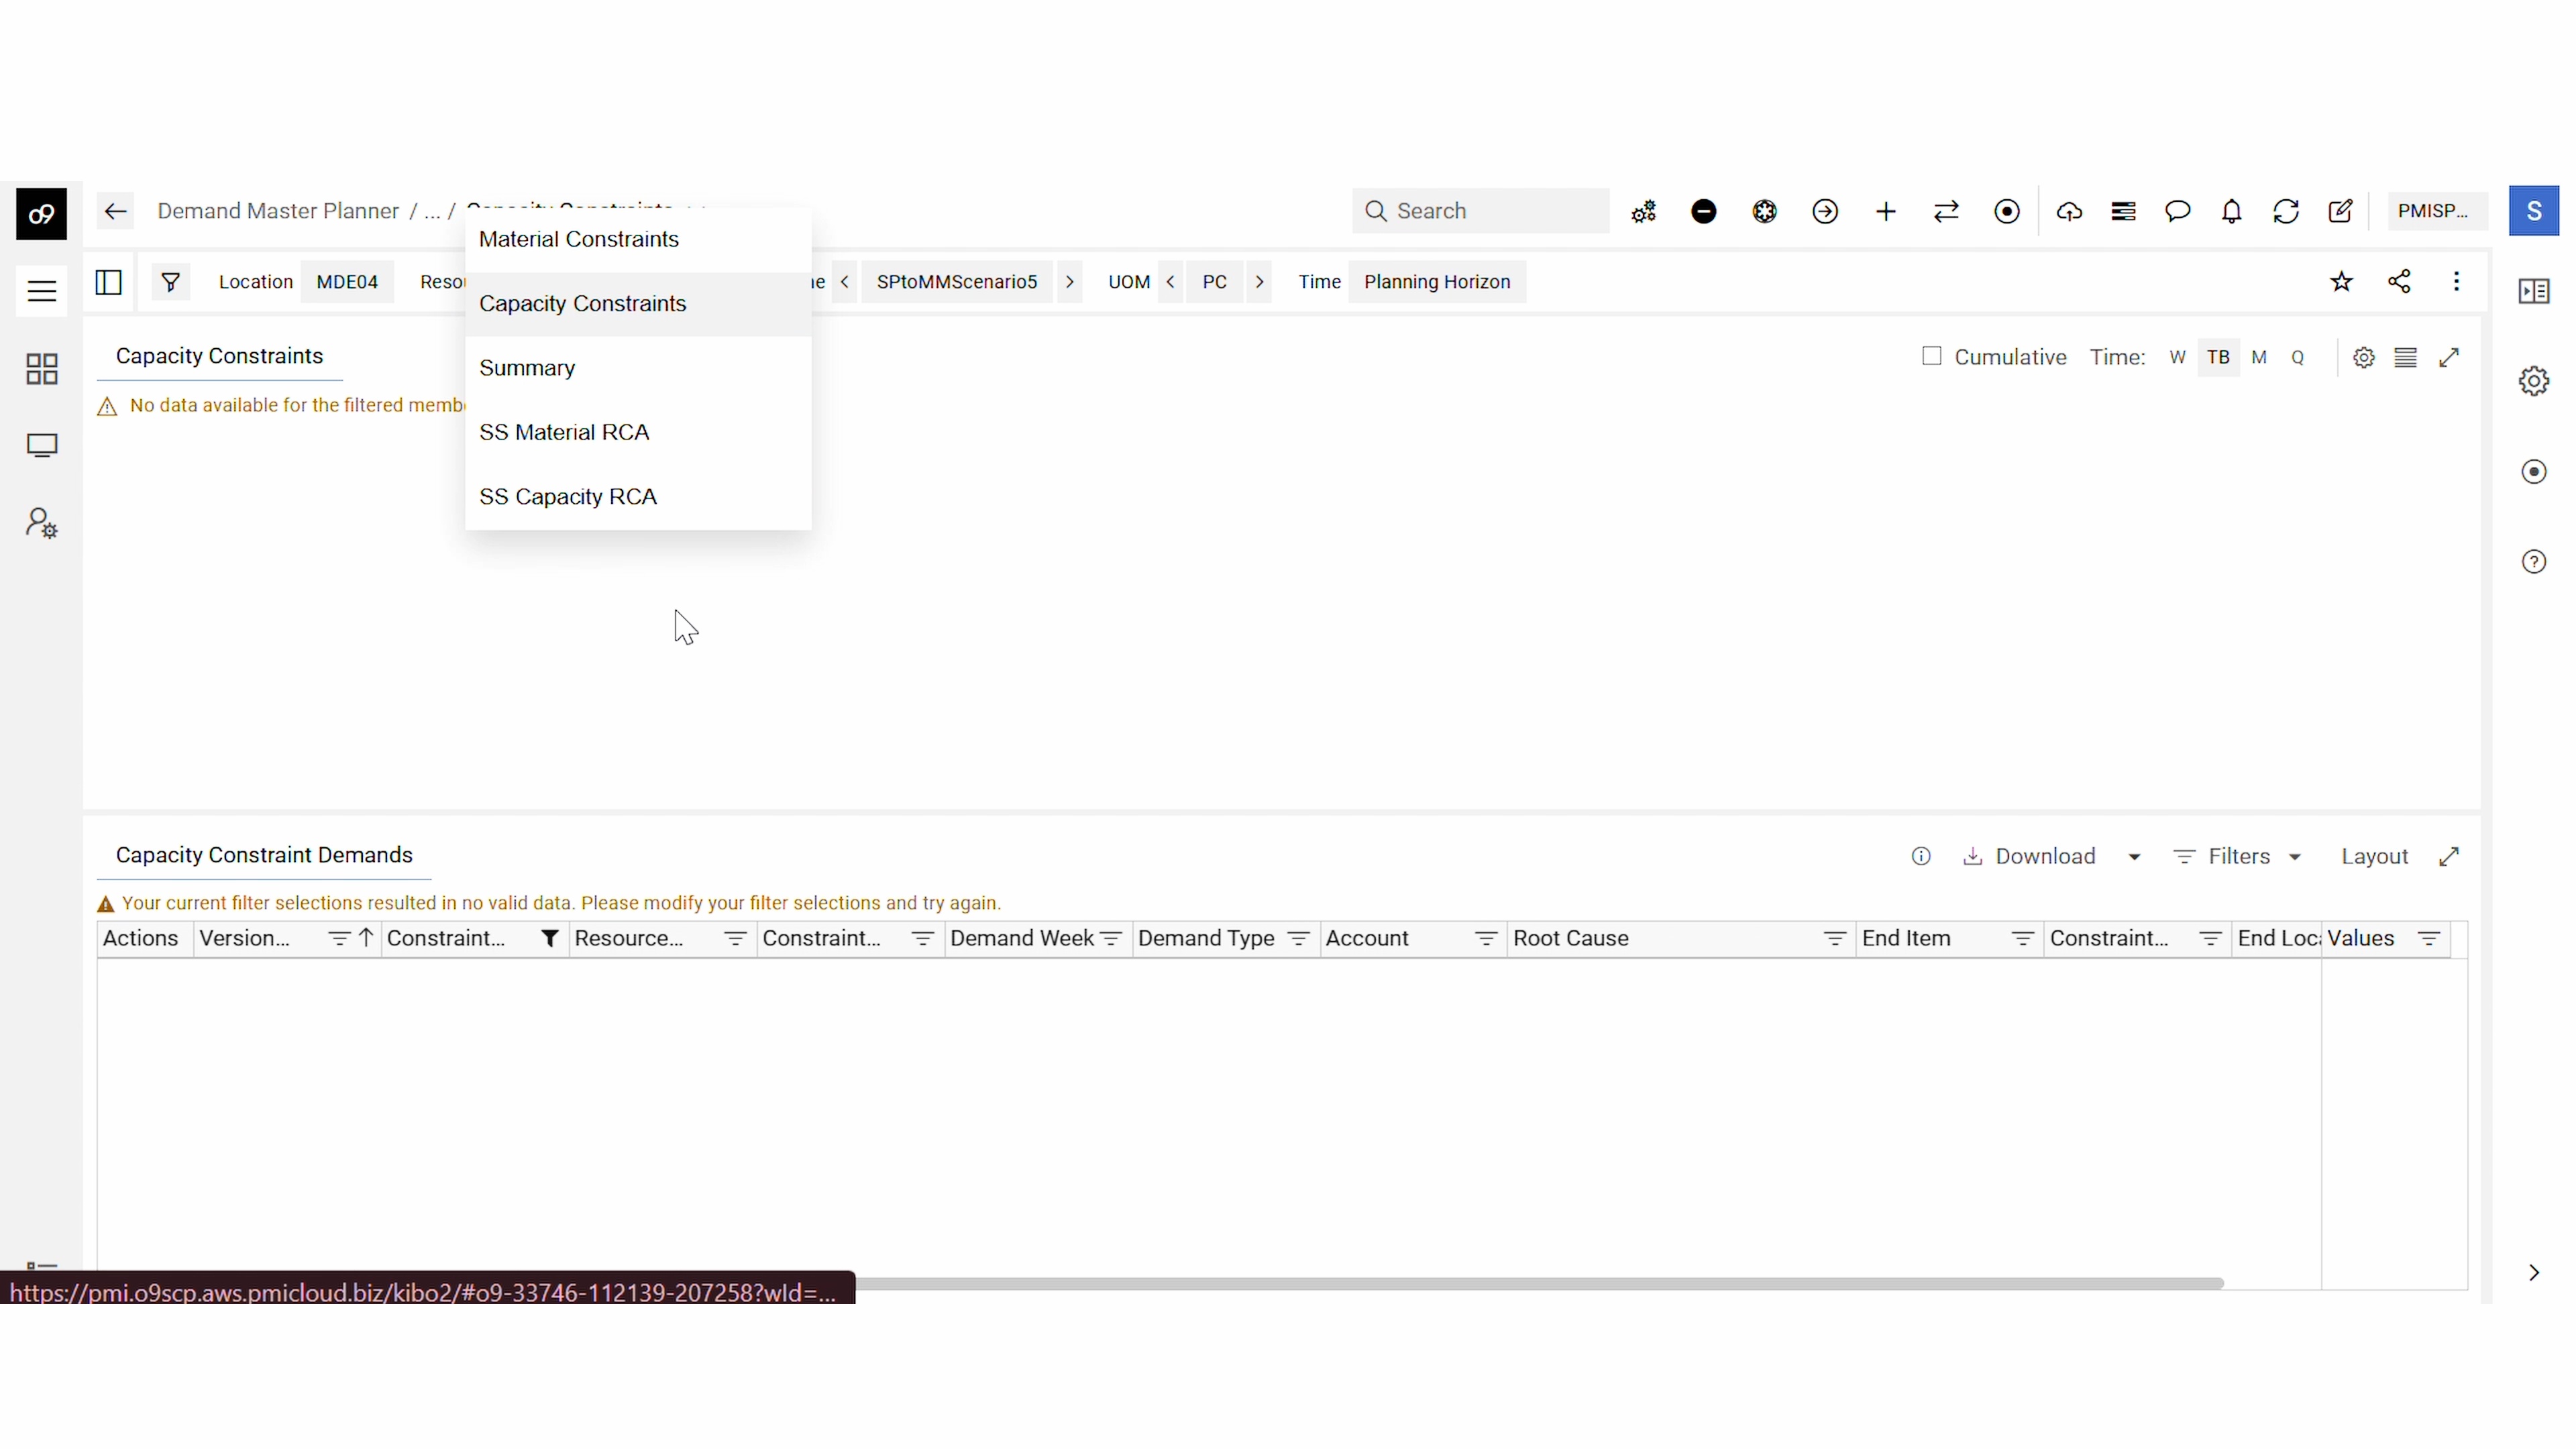The width and height of the screenshot is (2576, 1449).
Task: Open Capacity Constraint Demands tab
Action: coord(264,855)
